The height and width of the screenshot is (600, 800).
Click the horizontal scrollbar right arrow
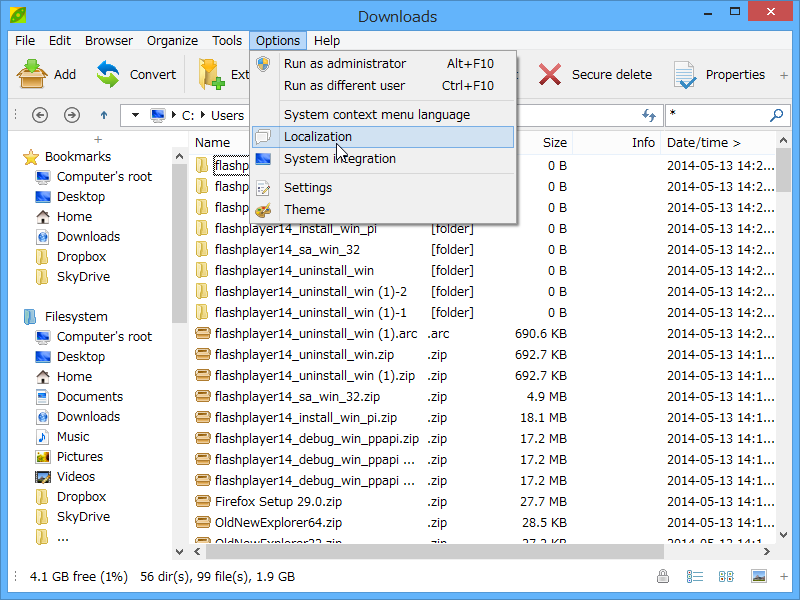(x=766, y=551)
